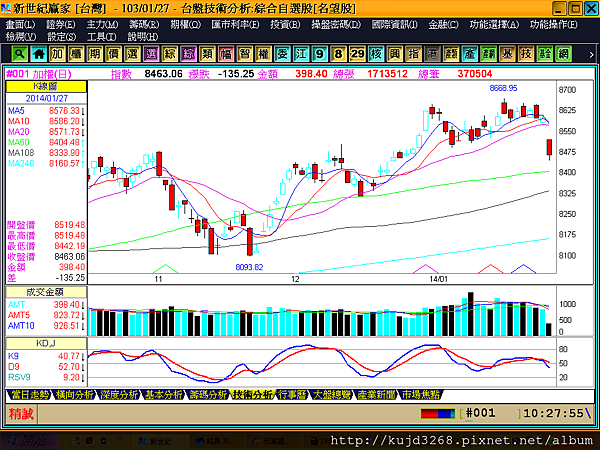600x450 pixels.
Task: Click the 技 technical analysis toolbar icon
Action: (x=526, y=54)
